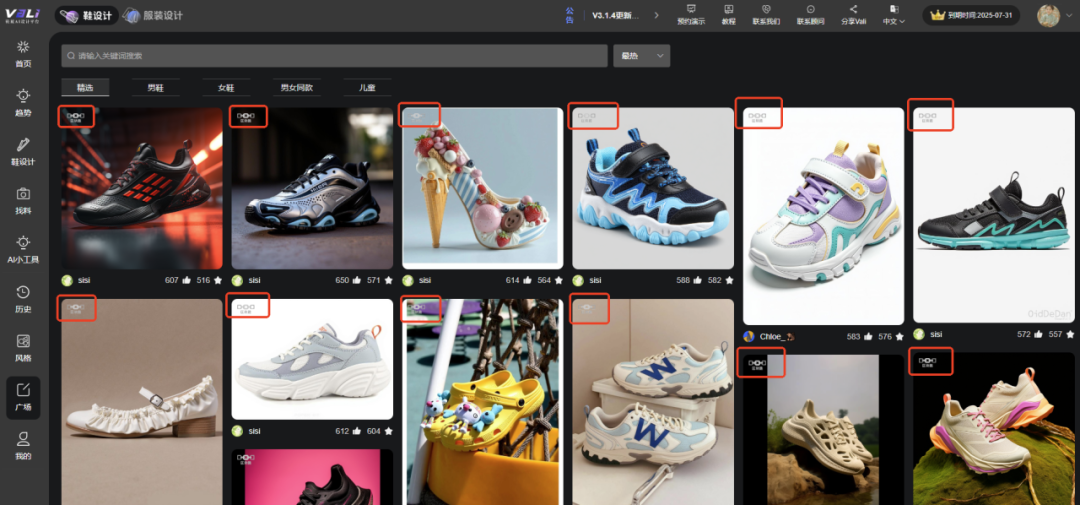The width and height of the screenshot is (1080, 505).
Task: Select the 儿童 category tab
Action: [x=367, y=87]
